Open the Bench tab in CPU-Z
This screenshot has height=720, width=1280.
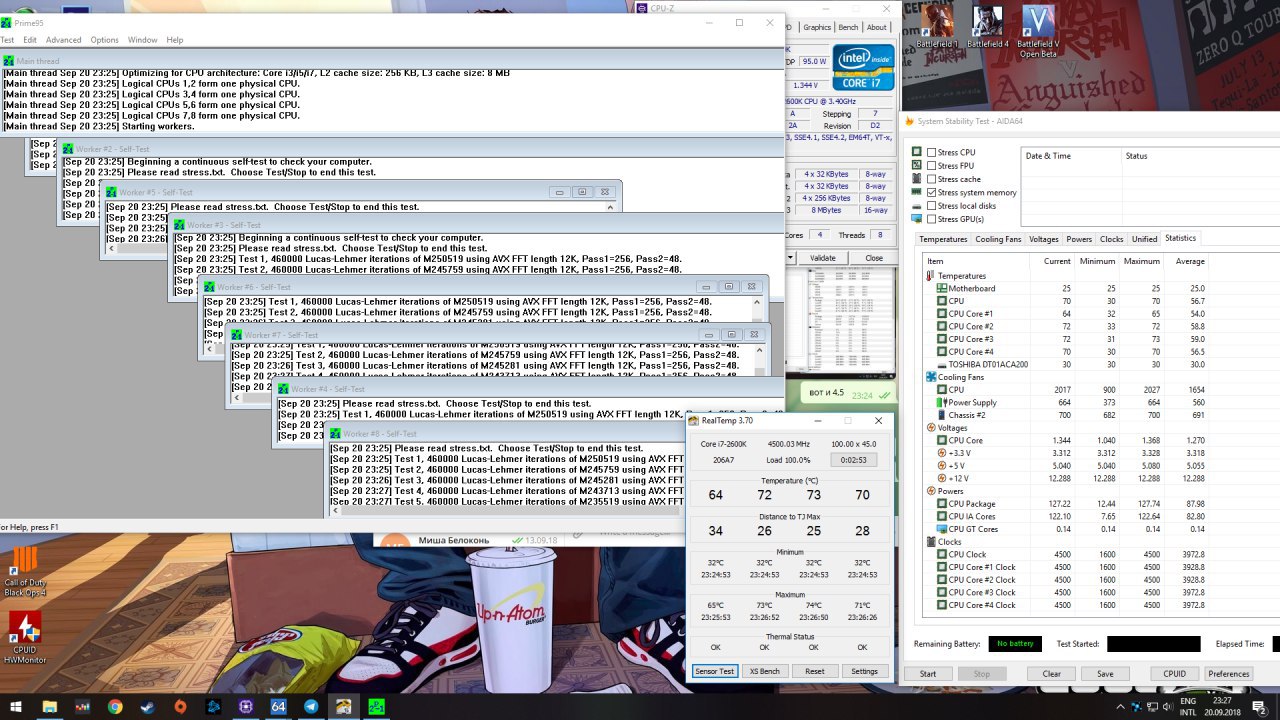pyautogui.click(x=848, y=28)
